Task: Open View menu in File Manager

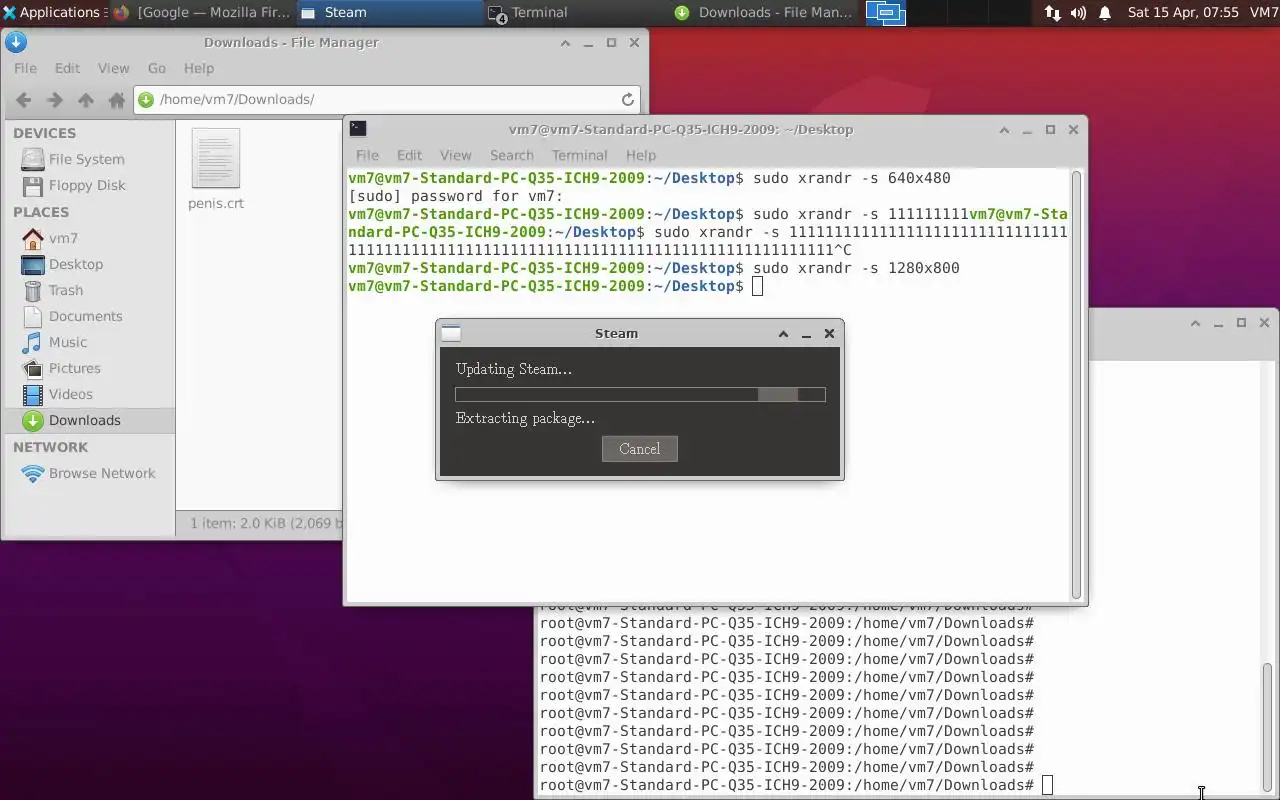Action: 113,68
